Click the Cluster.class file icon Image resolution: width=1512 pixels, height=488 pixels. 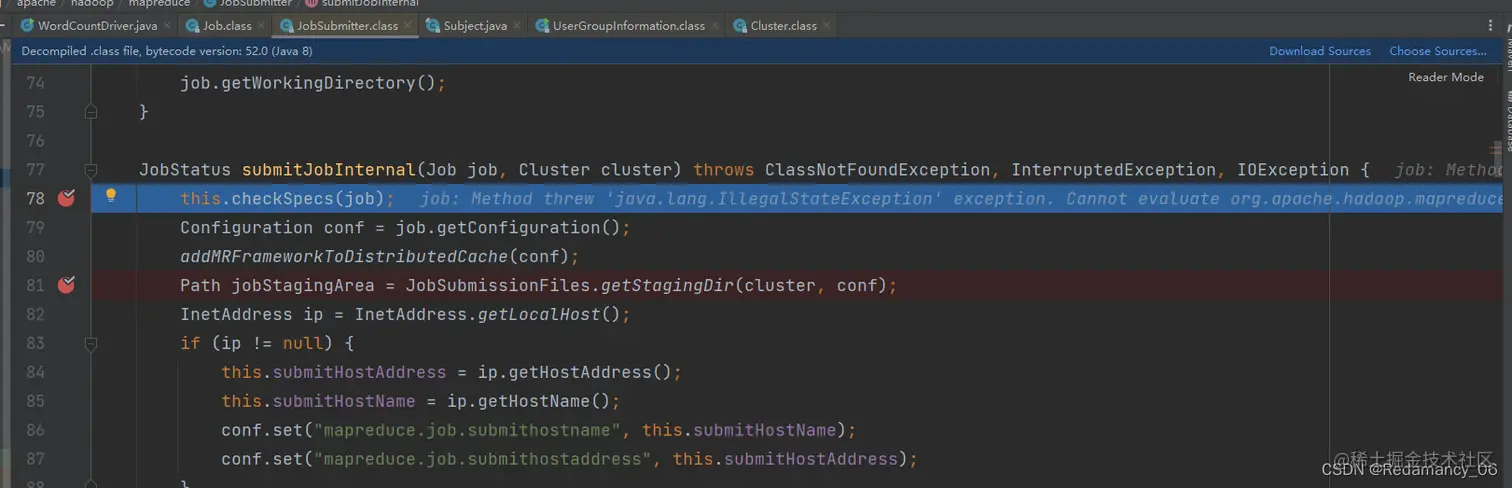pyautogui.click(x=740, y=26)
